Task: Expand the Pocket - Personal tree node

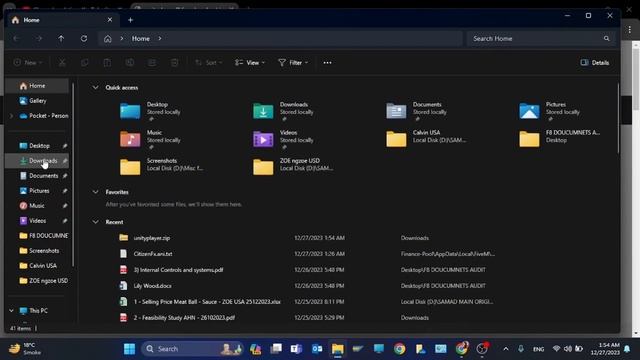Action: (11, 116)
